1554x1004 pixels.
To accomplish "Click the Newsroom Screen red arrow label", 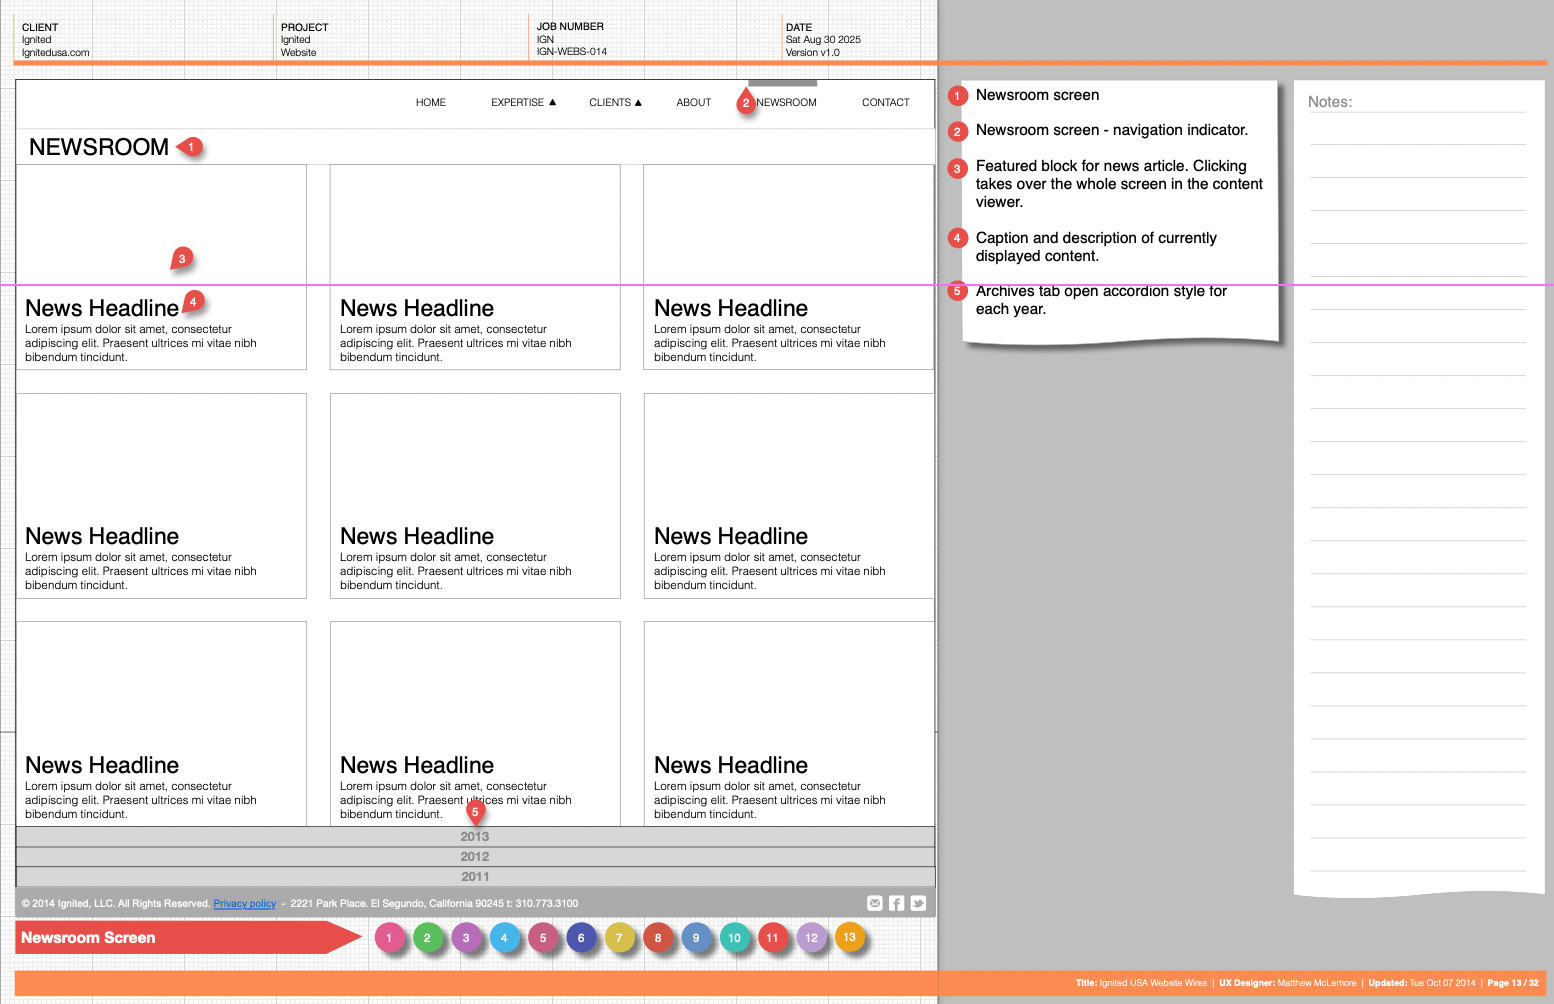I will tap(188, 938).
